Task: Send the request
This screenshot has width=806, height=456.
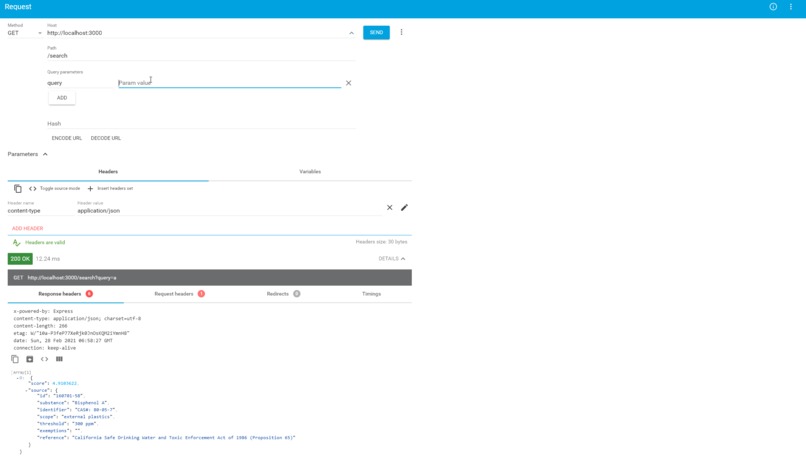Action: pyautogui.click(x=376, y=32)
